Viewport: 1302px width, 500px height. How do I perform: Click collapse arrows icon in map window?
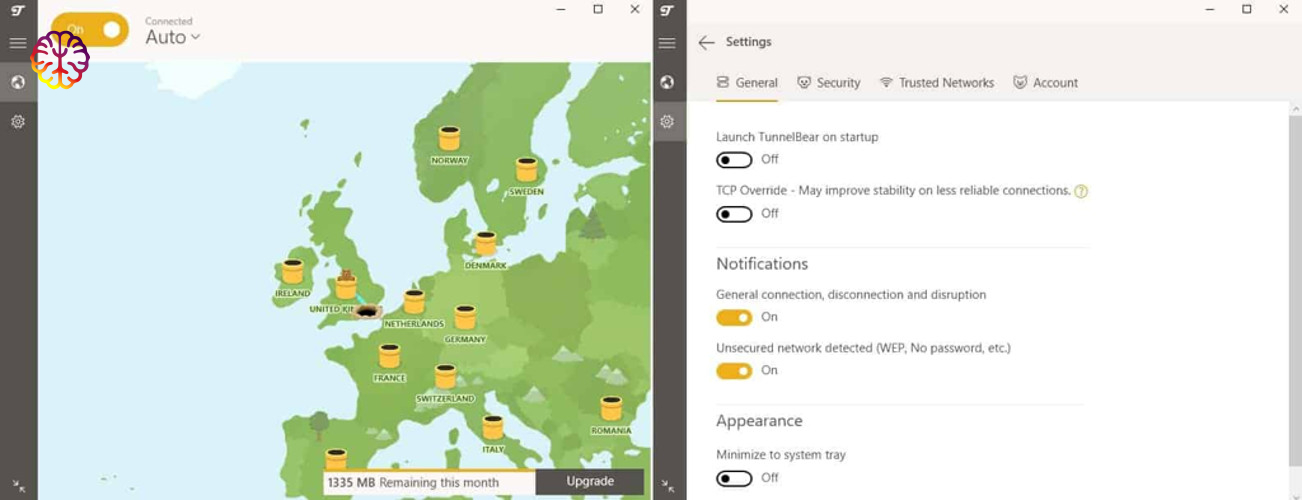(18, 487)
